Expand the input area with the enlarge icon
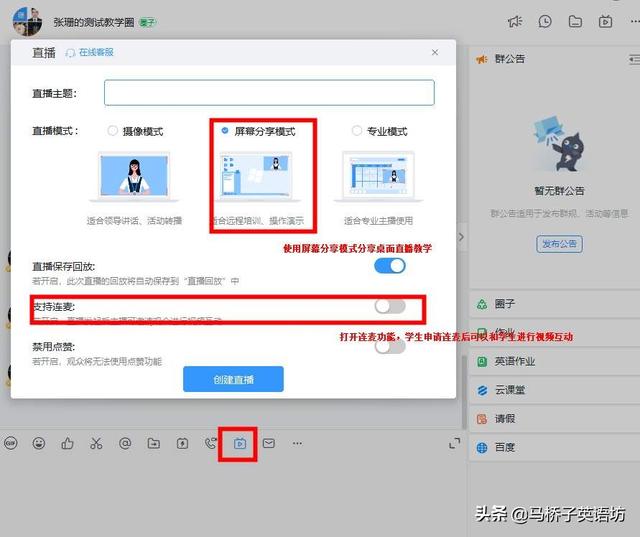The height and width of the screenshot is (537, 640). pos(454,443)
